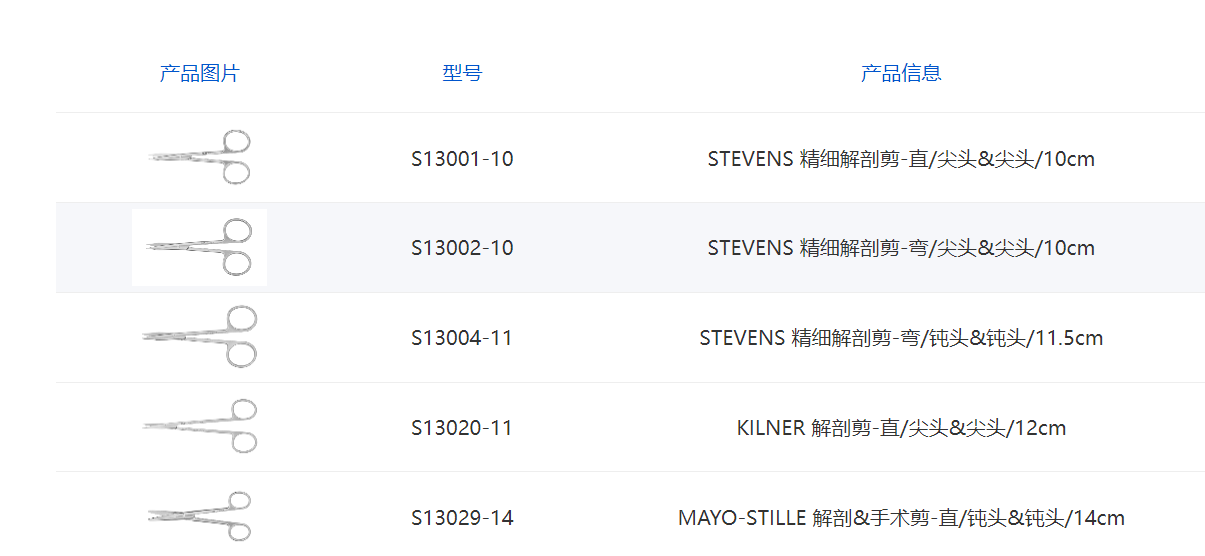Select the KILNER S13020-11 table row
Image resolution: width=1205 pixels, height=556 pixels.
pyautogui.click(x=630, y=427)
